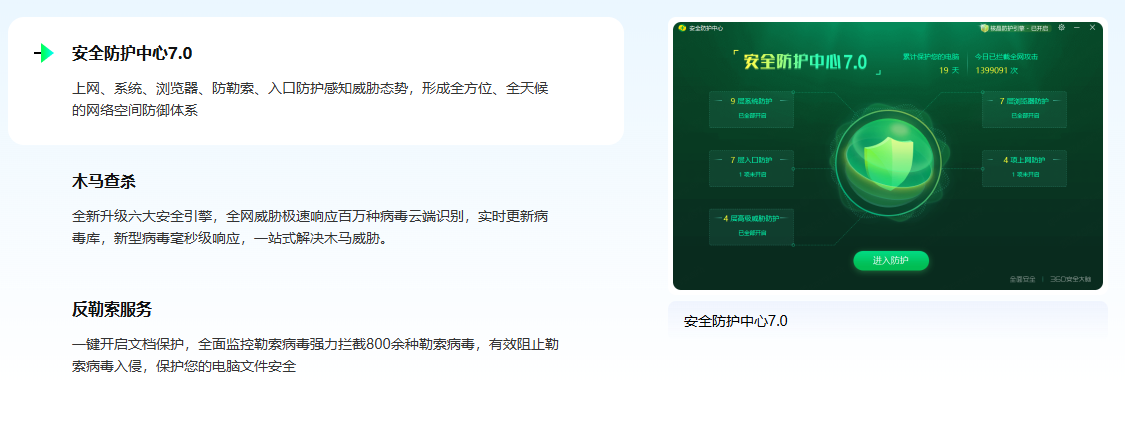Open the 7层浏览器防护 panel

pyautogui.click(x=1024, y=109)
